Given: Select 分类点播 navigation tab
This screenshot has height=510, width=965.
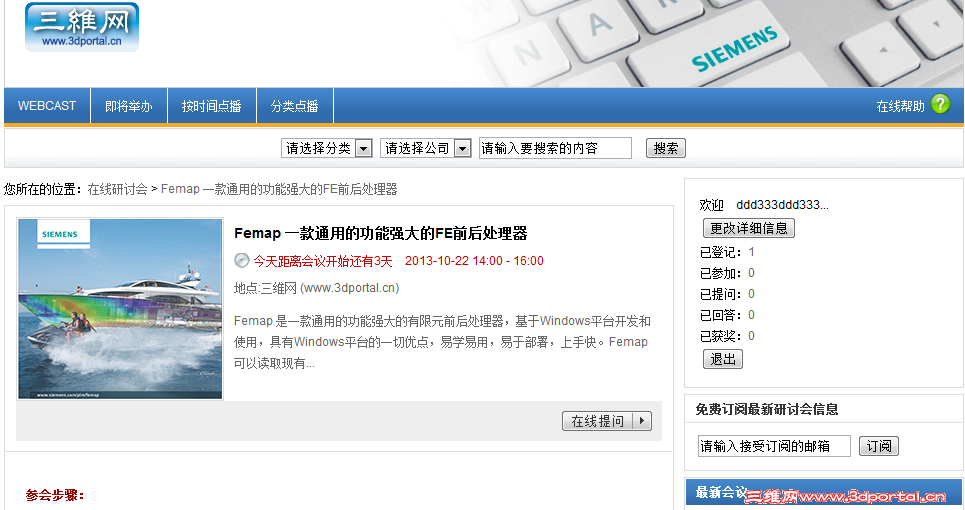Looking at the screenshot, I should tap(294, 106).
